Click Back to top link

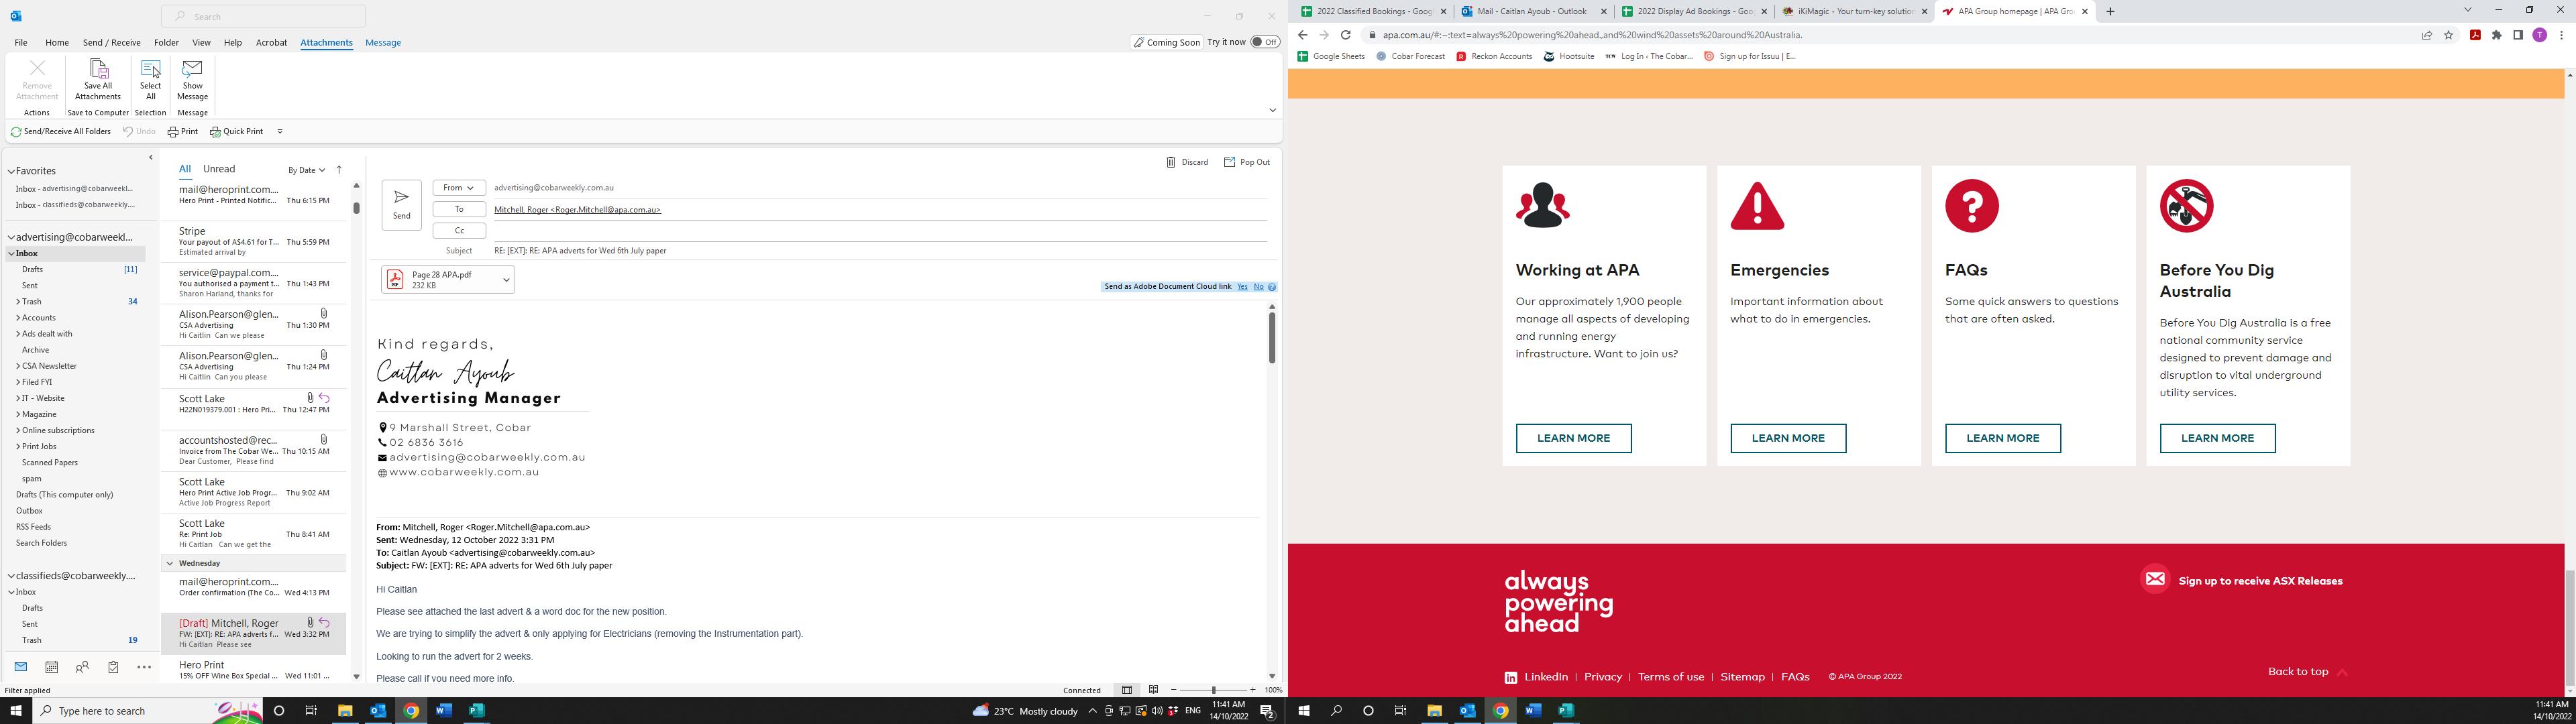(x=2307, y=671)
